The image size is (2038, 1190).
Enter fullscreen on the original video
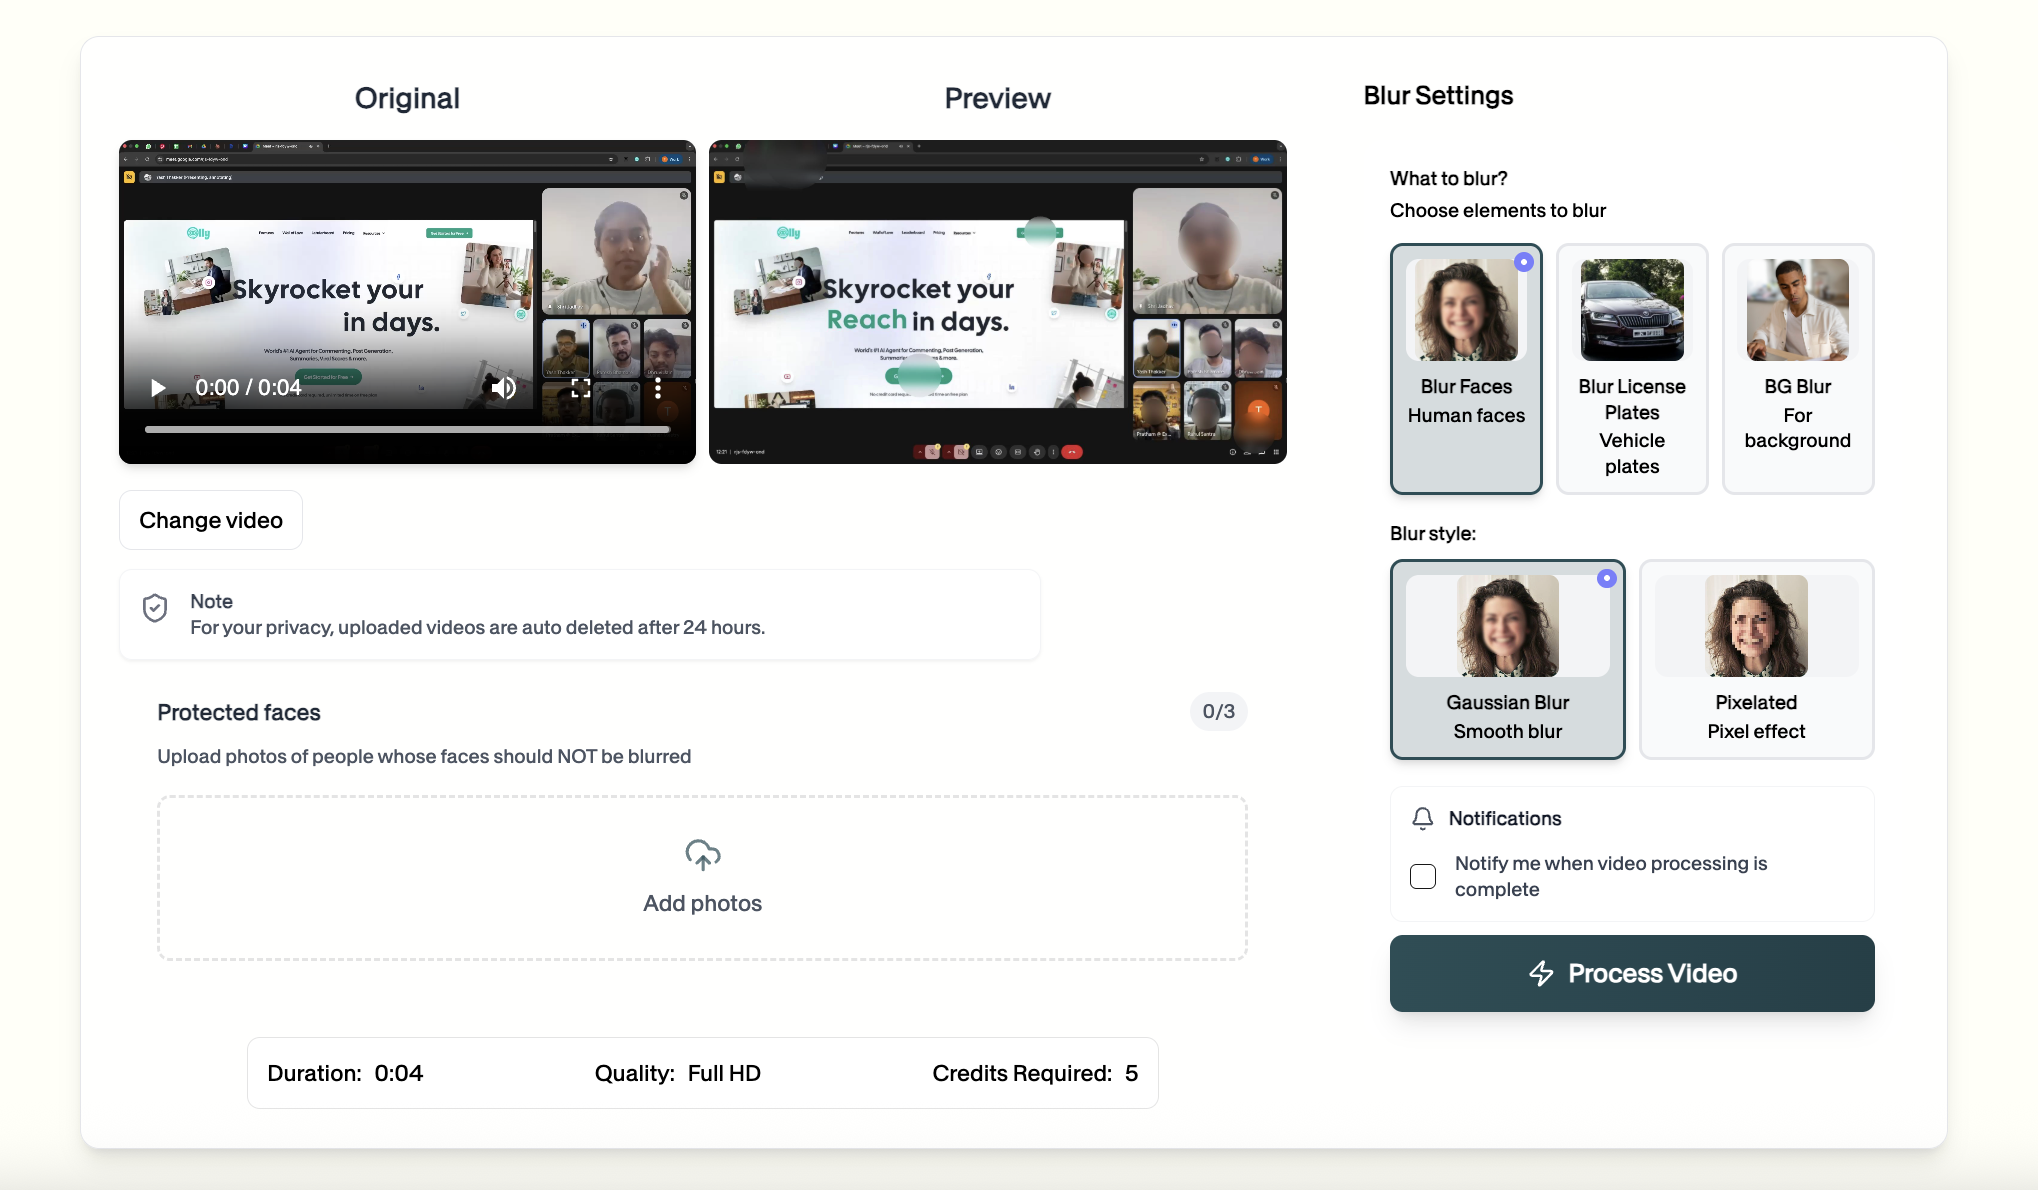coord(580,388)
